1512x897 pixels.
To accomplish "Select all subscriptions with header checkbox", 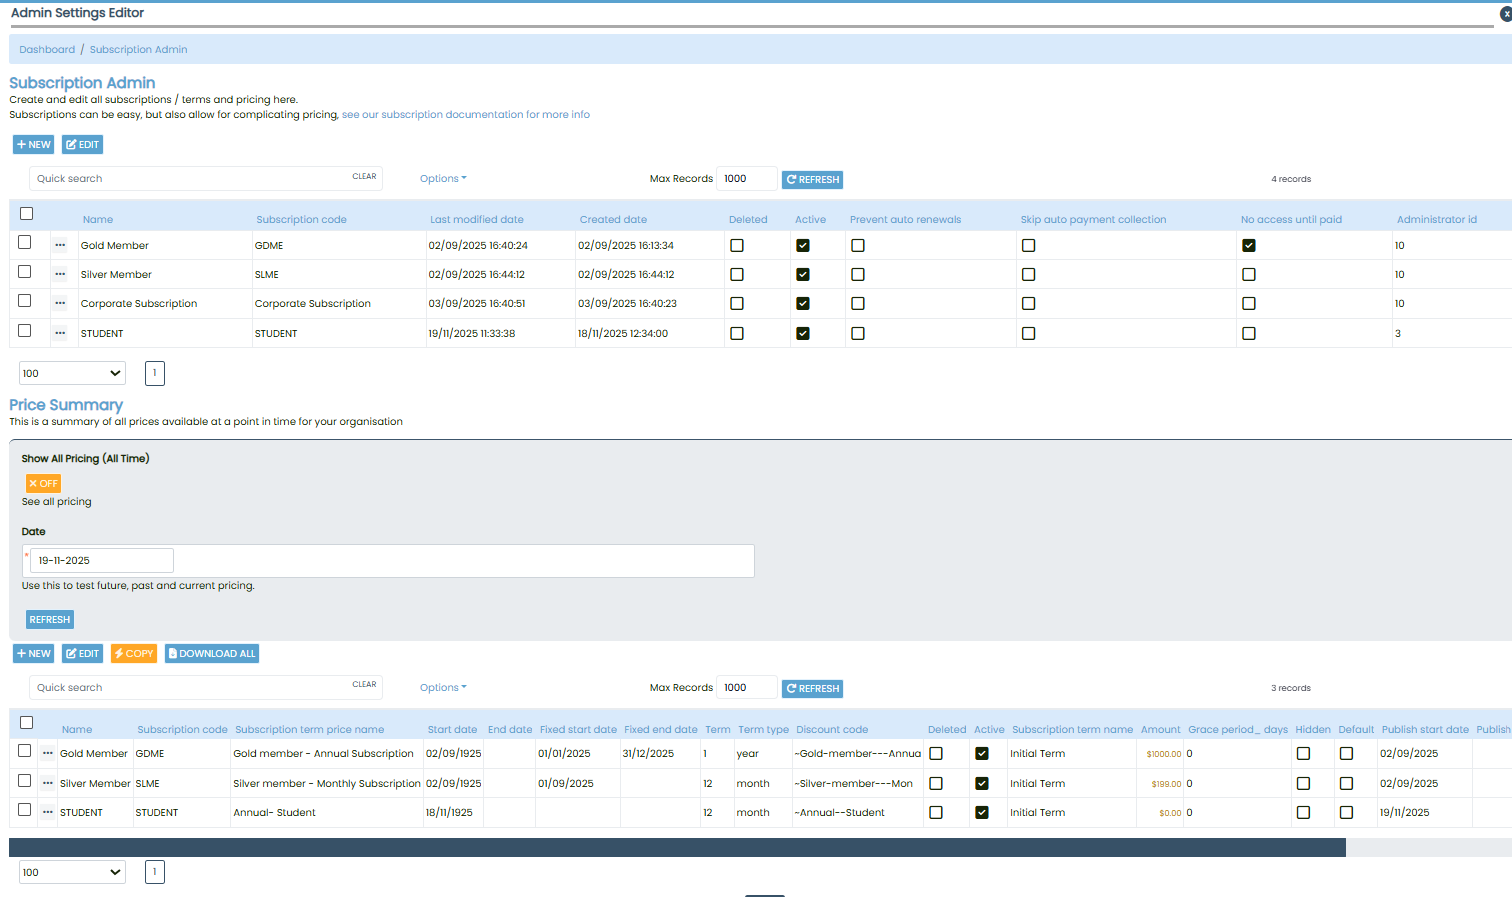I will [27, 214].
